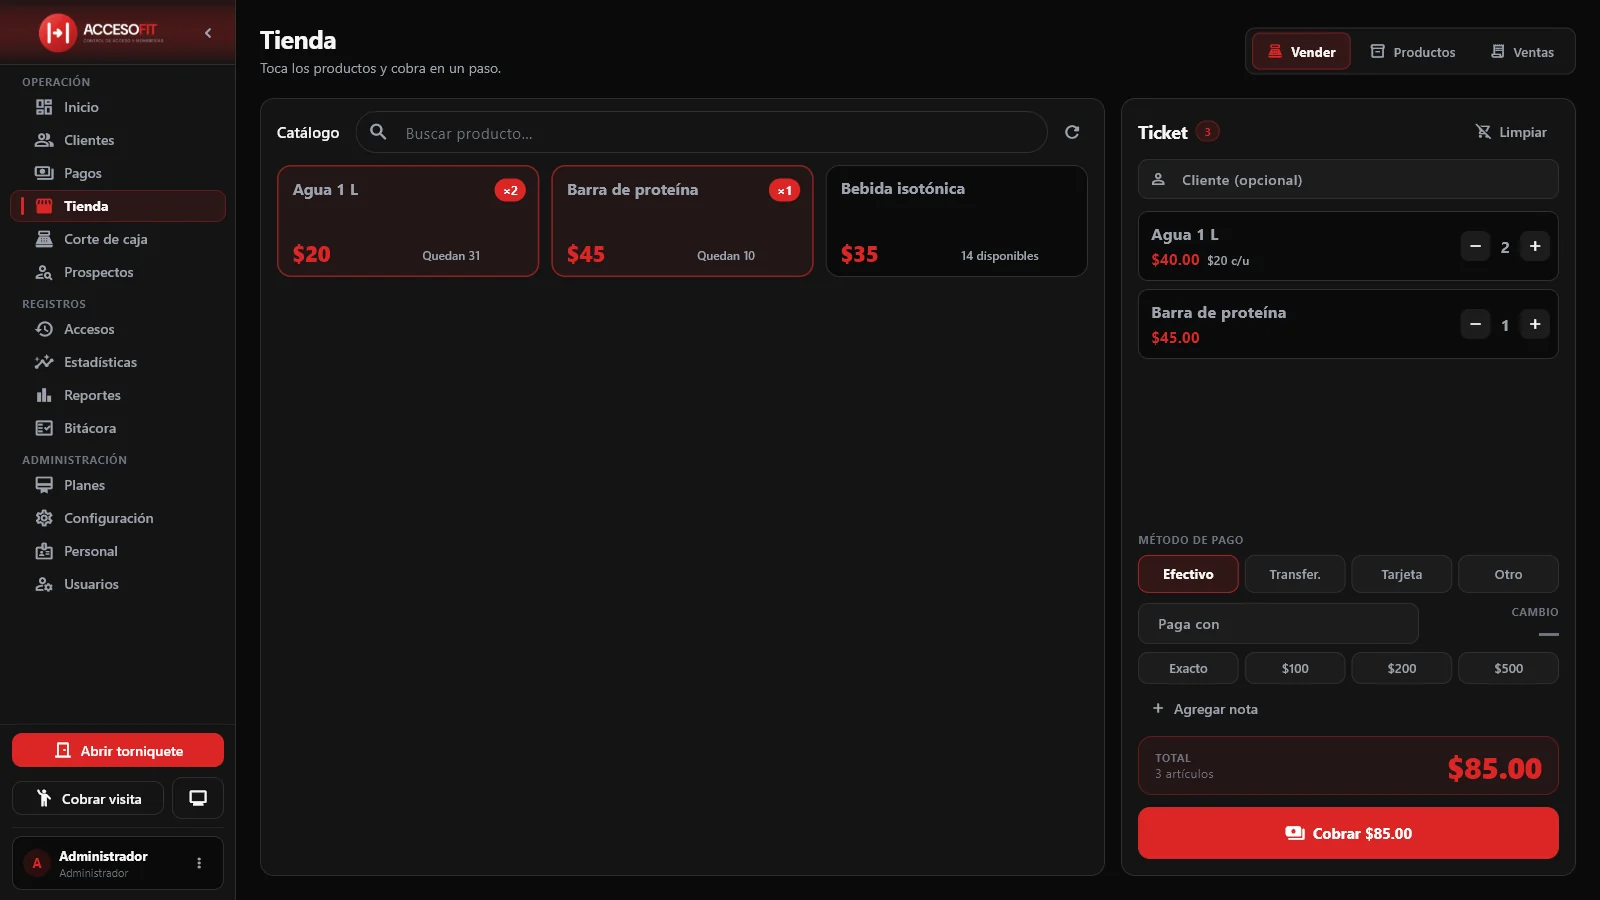Refresh the catalog with the reload icon
This screenshot has width=1600, height=900.
pos(1072,132)
